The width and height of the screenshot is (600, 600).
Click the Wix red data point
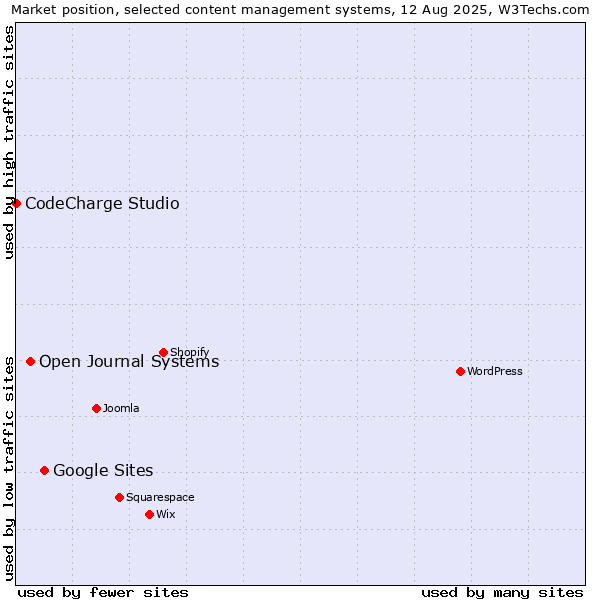point(150,514)
